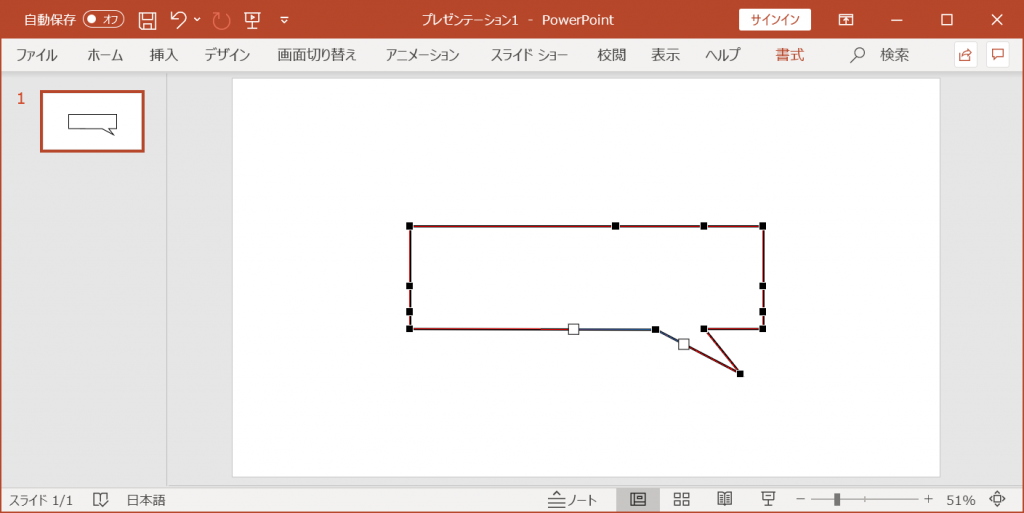Click 日本語 language indicator
Viewport: 1024px width, 513px height.
coord(146,500)
